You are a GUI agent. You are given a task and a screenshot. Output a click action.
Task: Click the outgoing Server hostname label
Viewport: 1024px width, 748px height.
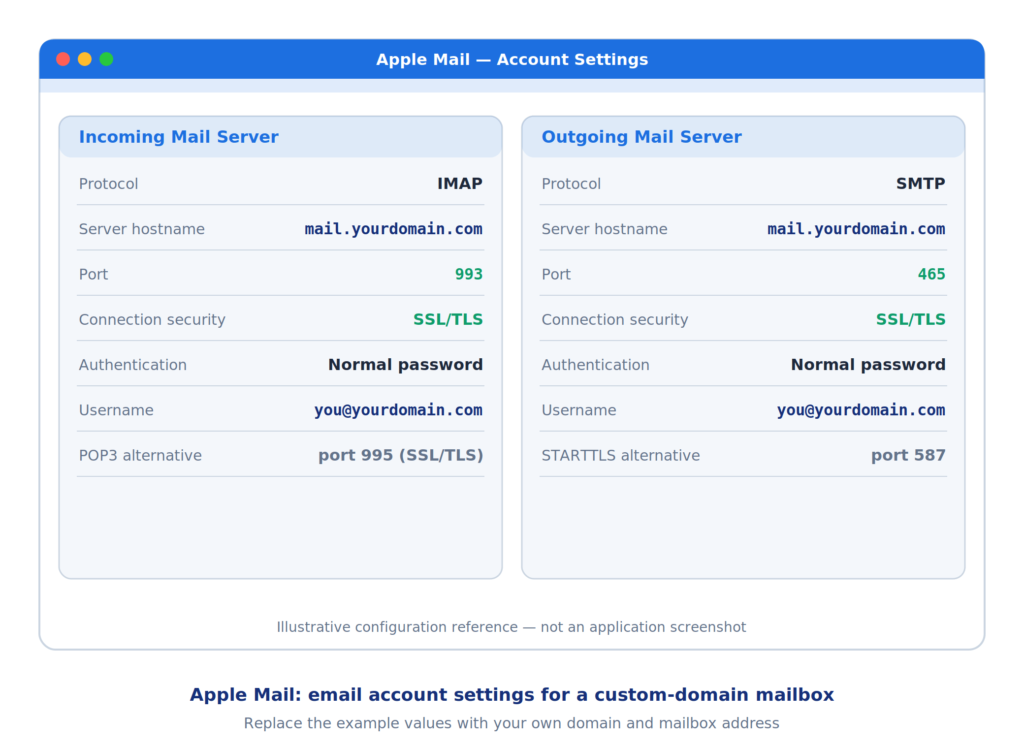[x=604, y=229]
